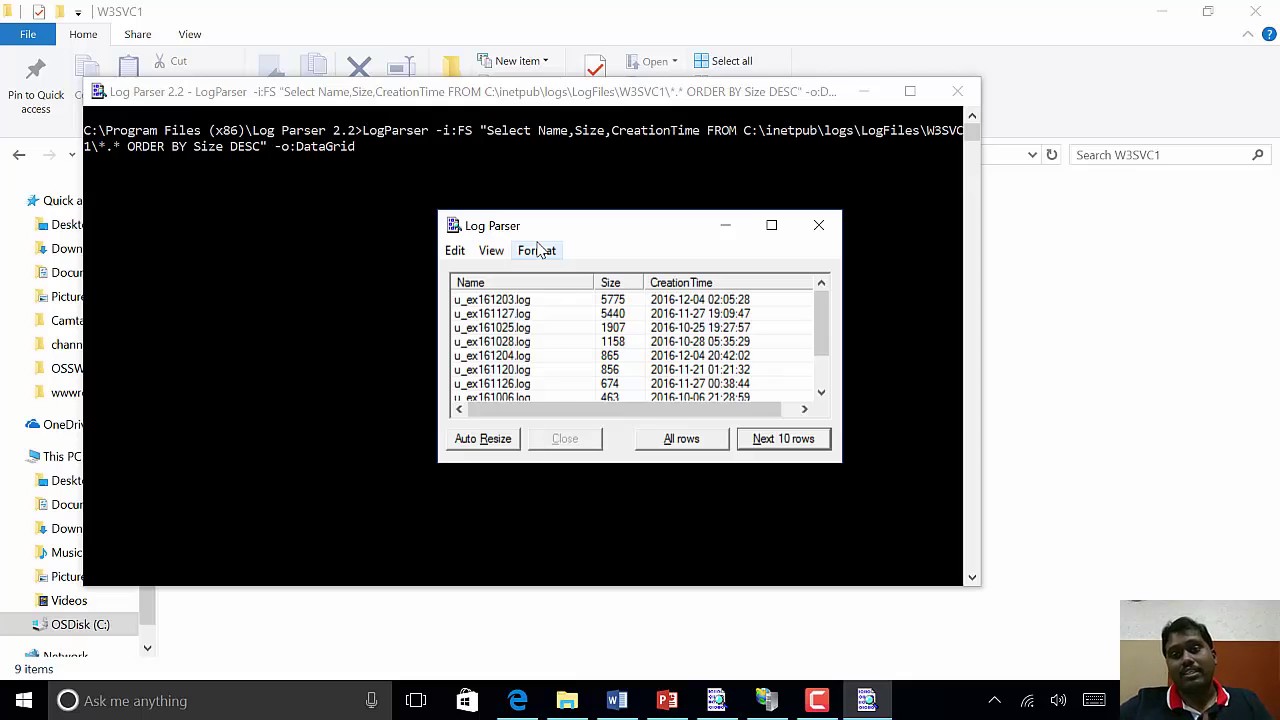Viewport: 1280px width, 720px height.
Task: Open the Format menu in Log Parser
Action: pos(537,251)
